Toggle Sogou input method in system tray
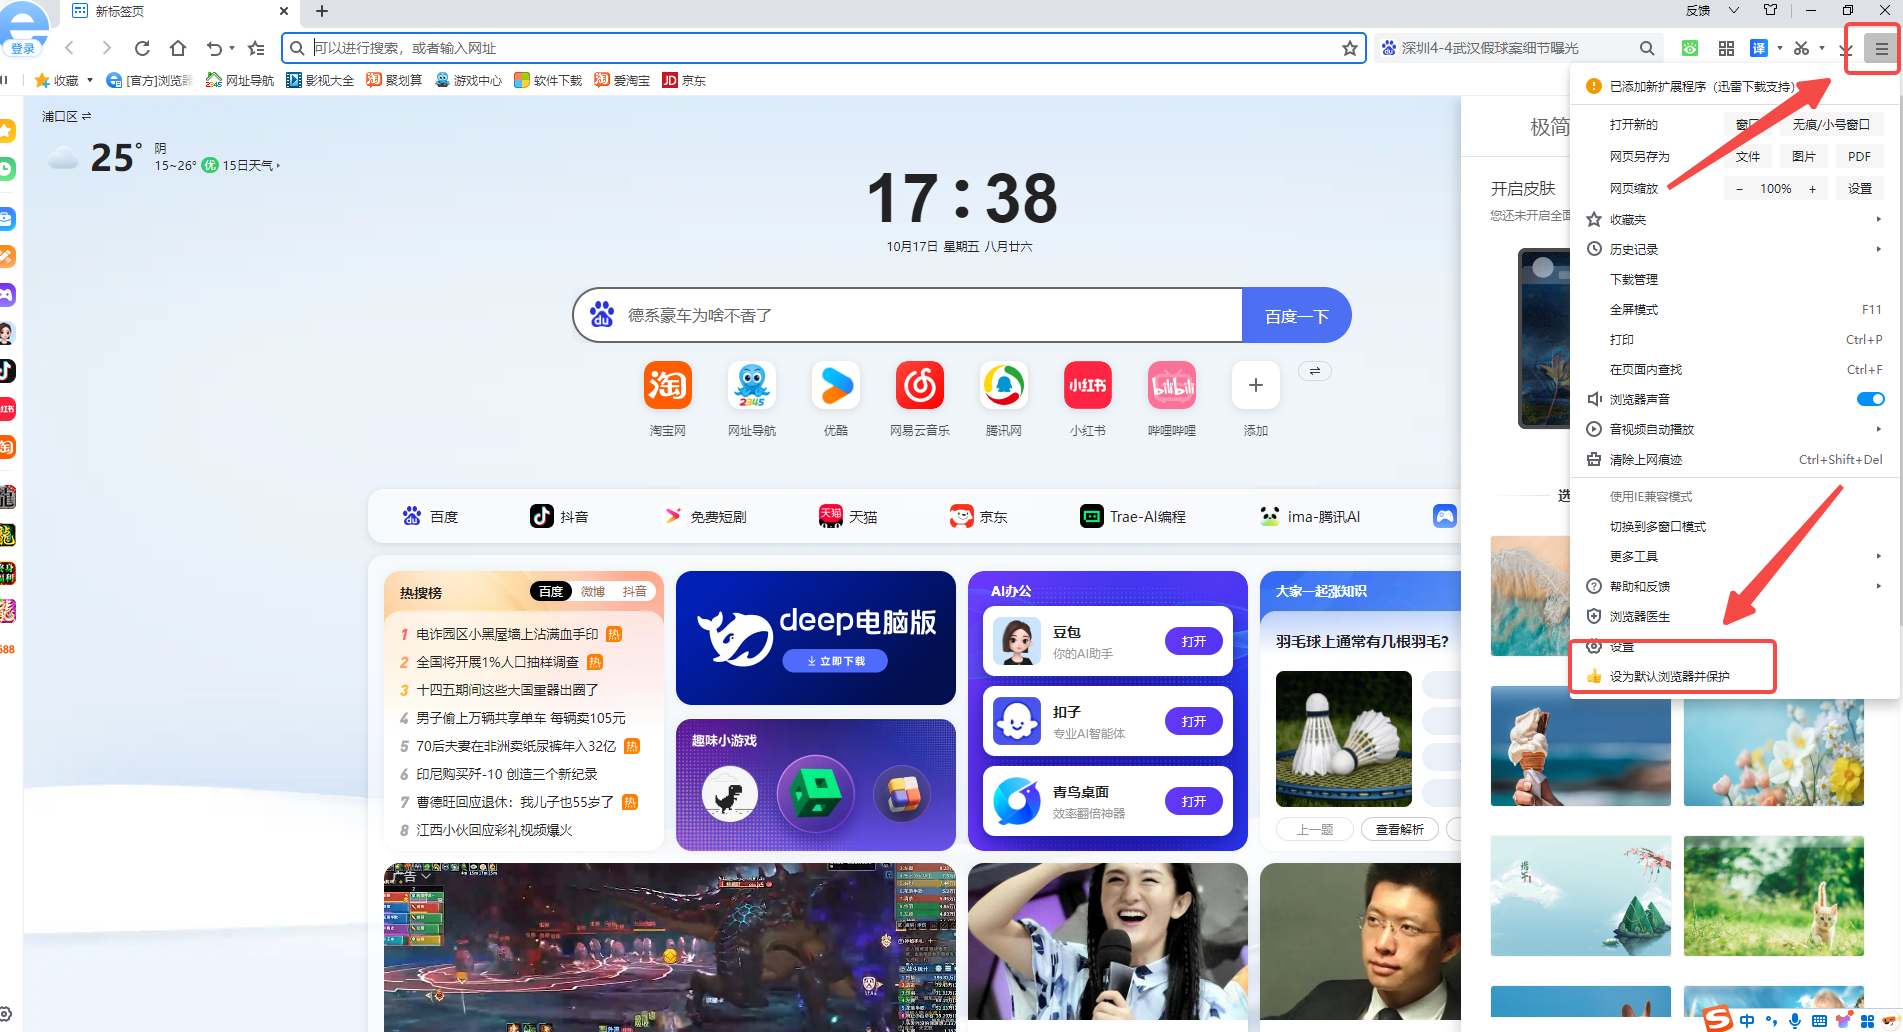The height and width of the screenshot is (1032, 1903). click(1716, 1020)
